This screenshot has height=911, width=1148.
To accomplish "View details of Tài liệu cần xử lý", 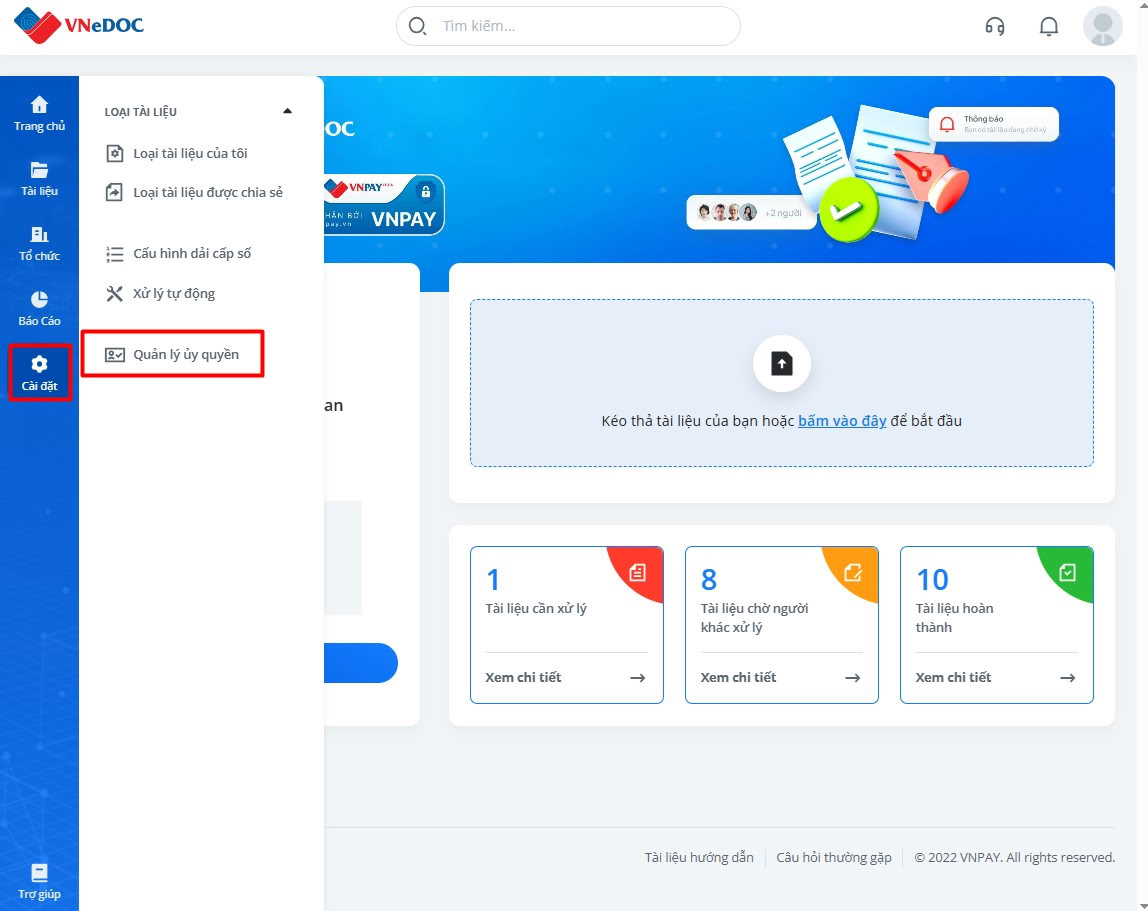I will pos(523,678).
